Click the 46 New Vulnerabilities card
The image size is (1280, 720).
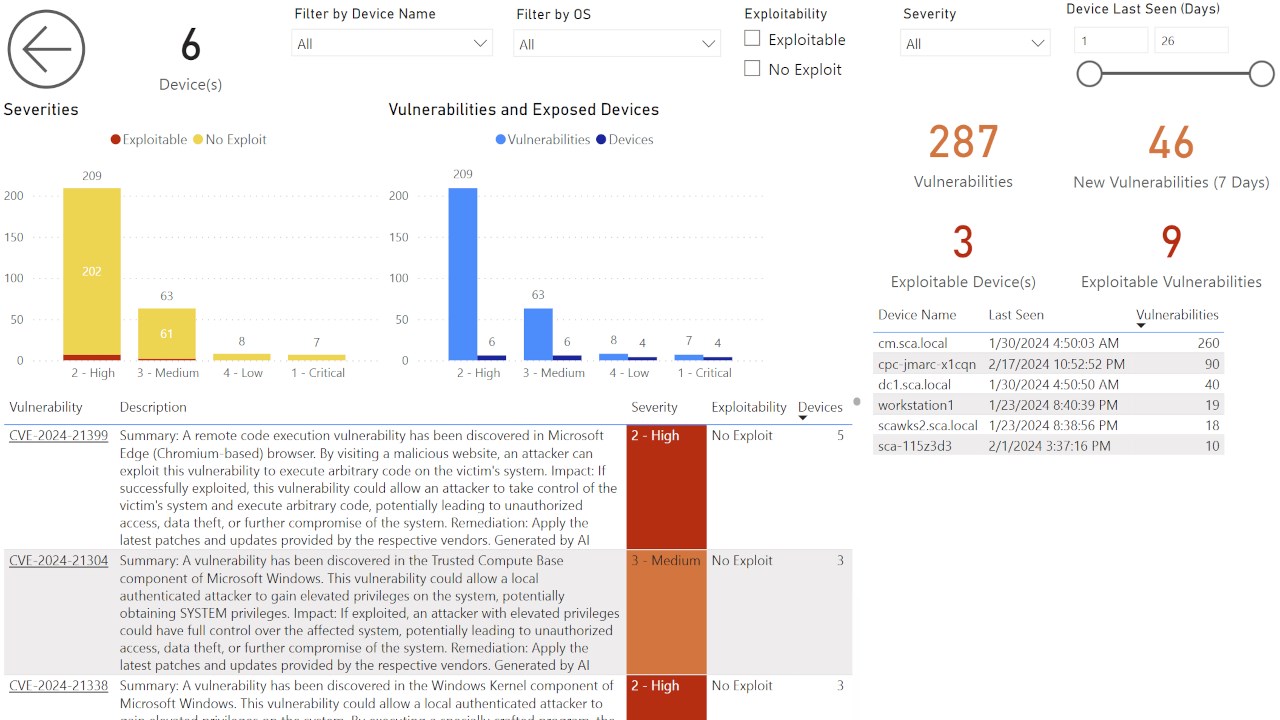[1171, 156]
